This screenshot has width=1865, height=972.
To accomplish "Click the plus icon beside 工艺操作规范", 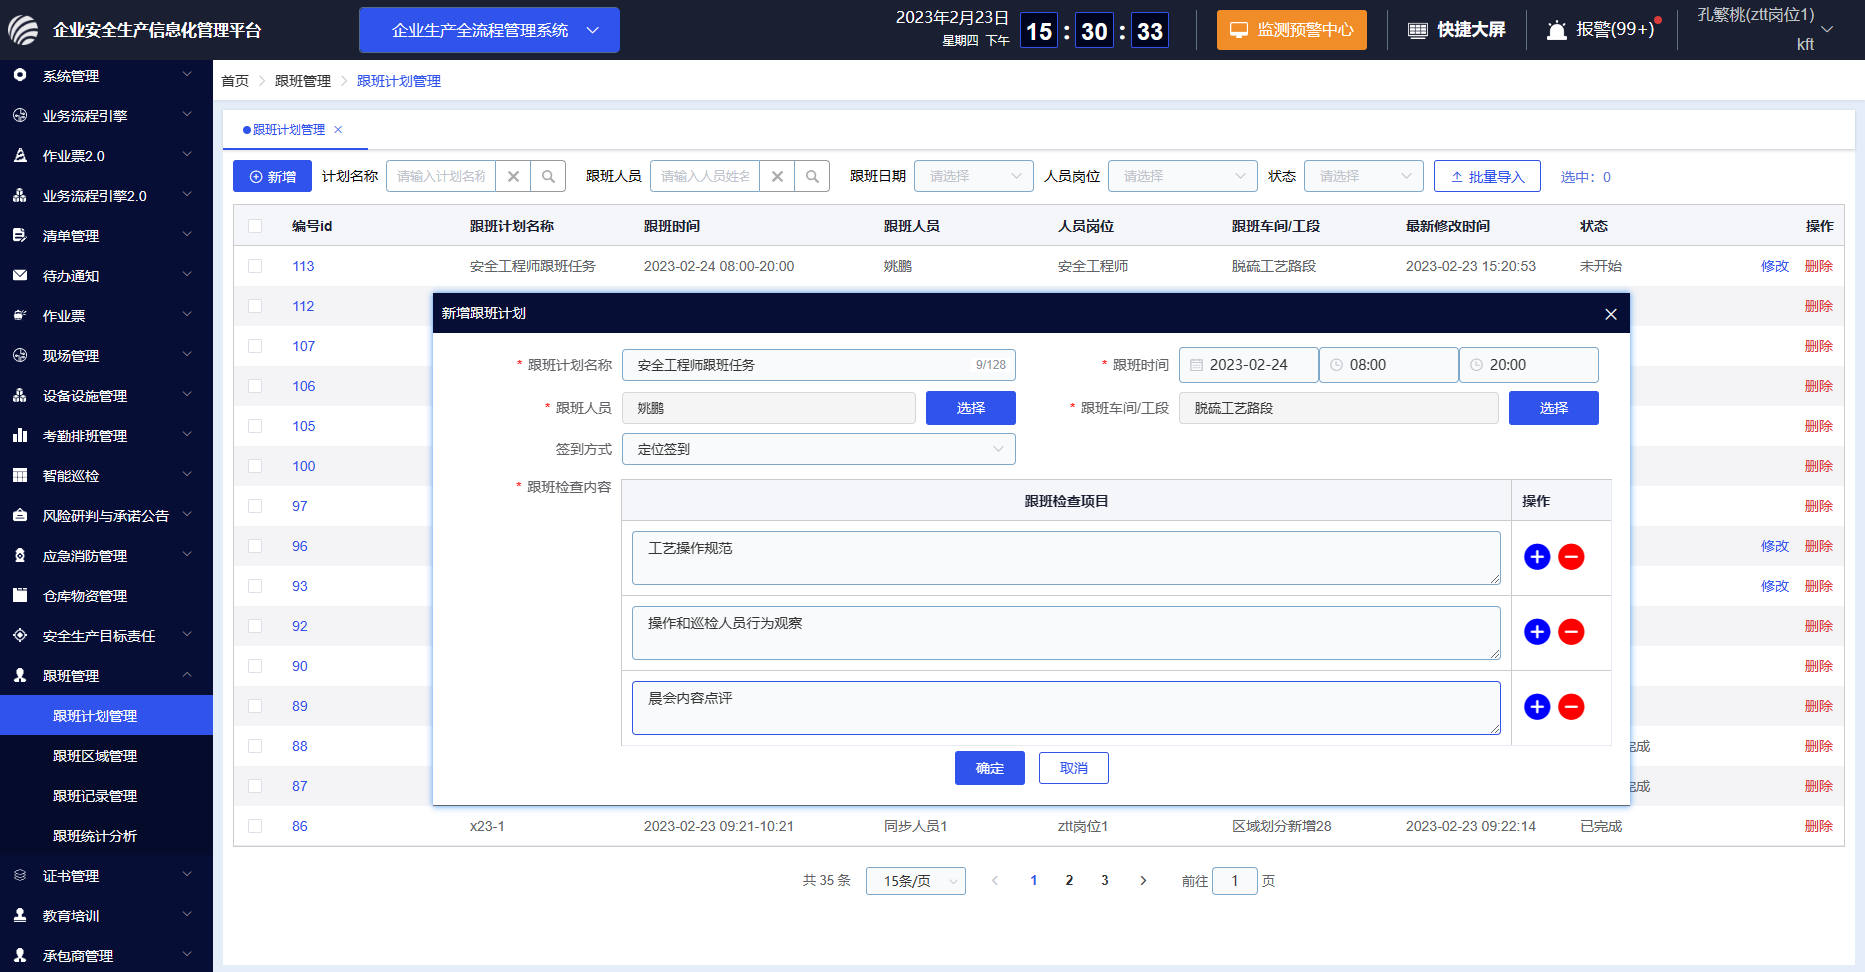I will click(1537, 557).
